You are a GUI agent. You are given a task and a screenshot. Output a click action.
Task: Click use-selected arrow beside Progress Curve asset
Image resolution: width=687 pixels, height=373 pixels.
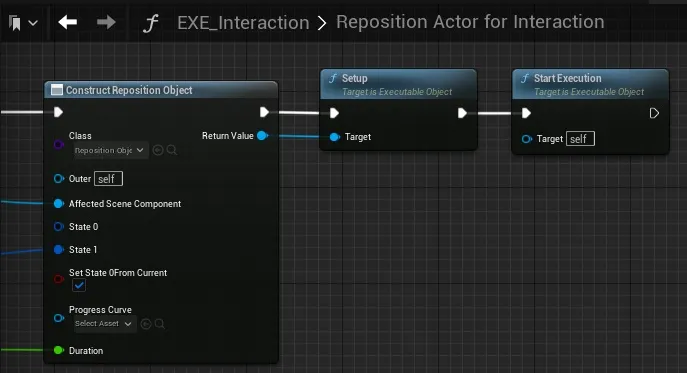(x=146, y=324)
